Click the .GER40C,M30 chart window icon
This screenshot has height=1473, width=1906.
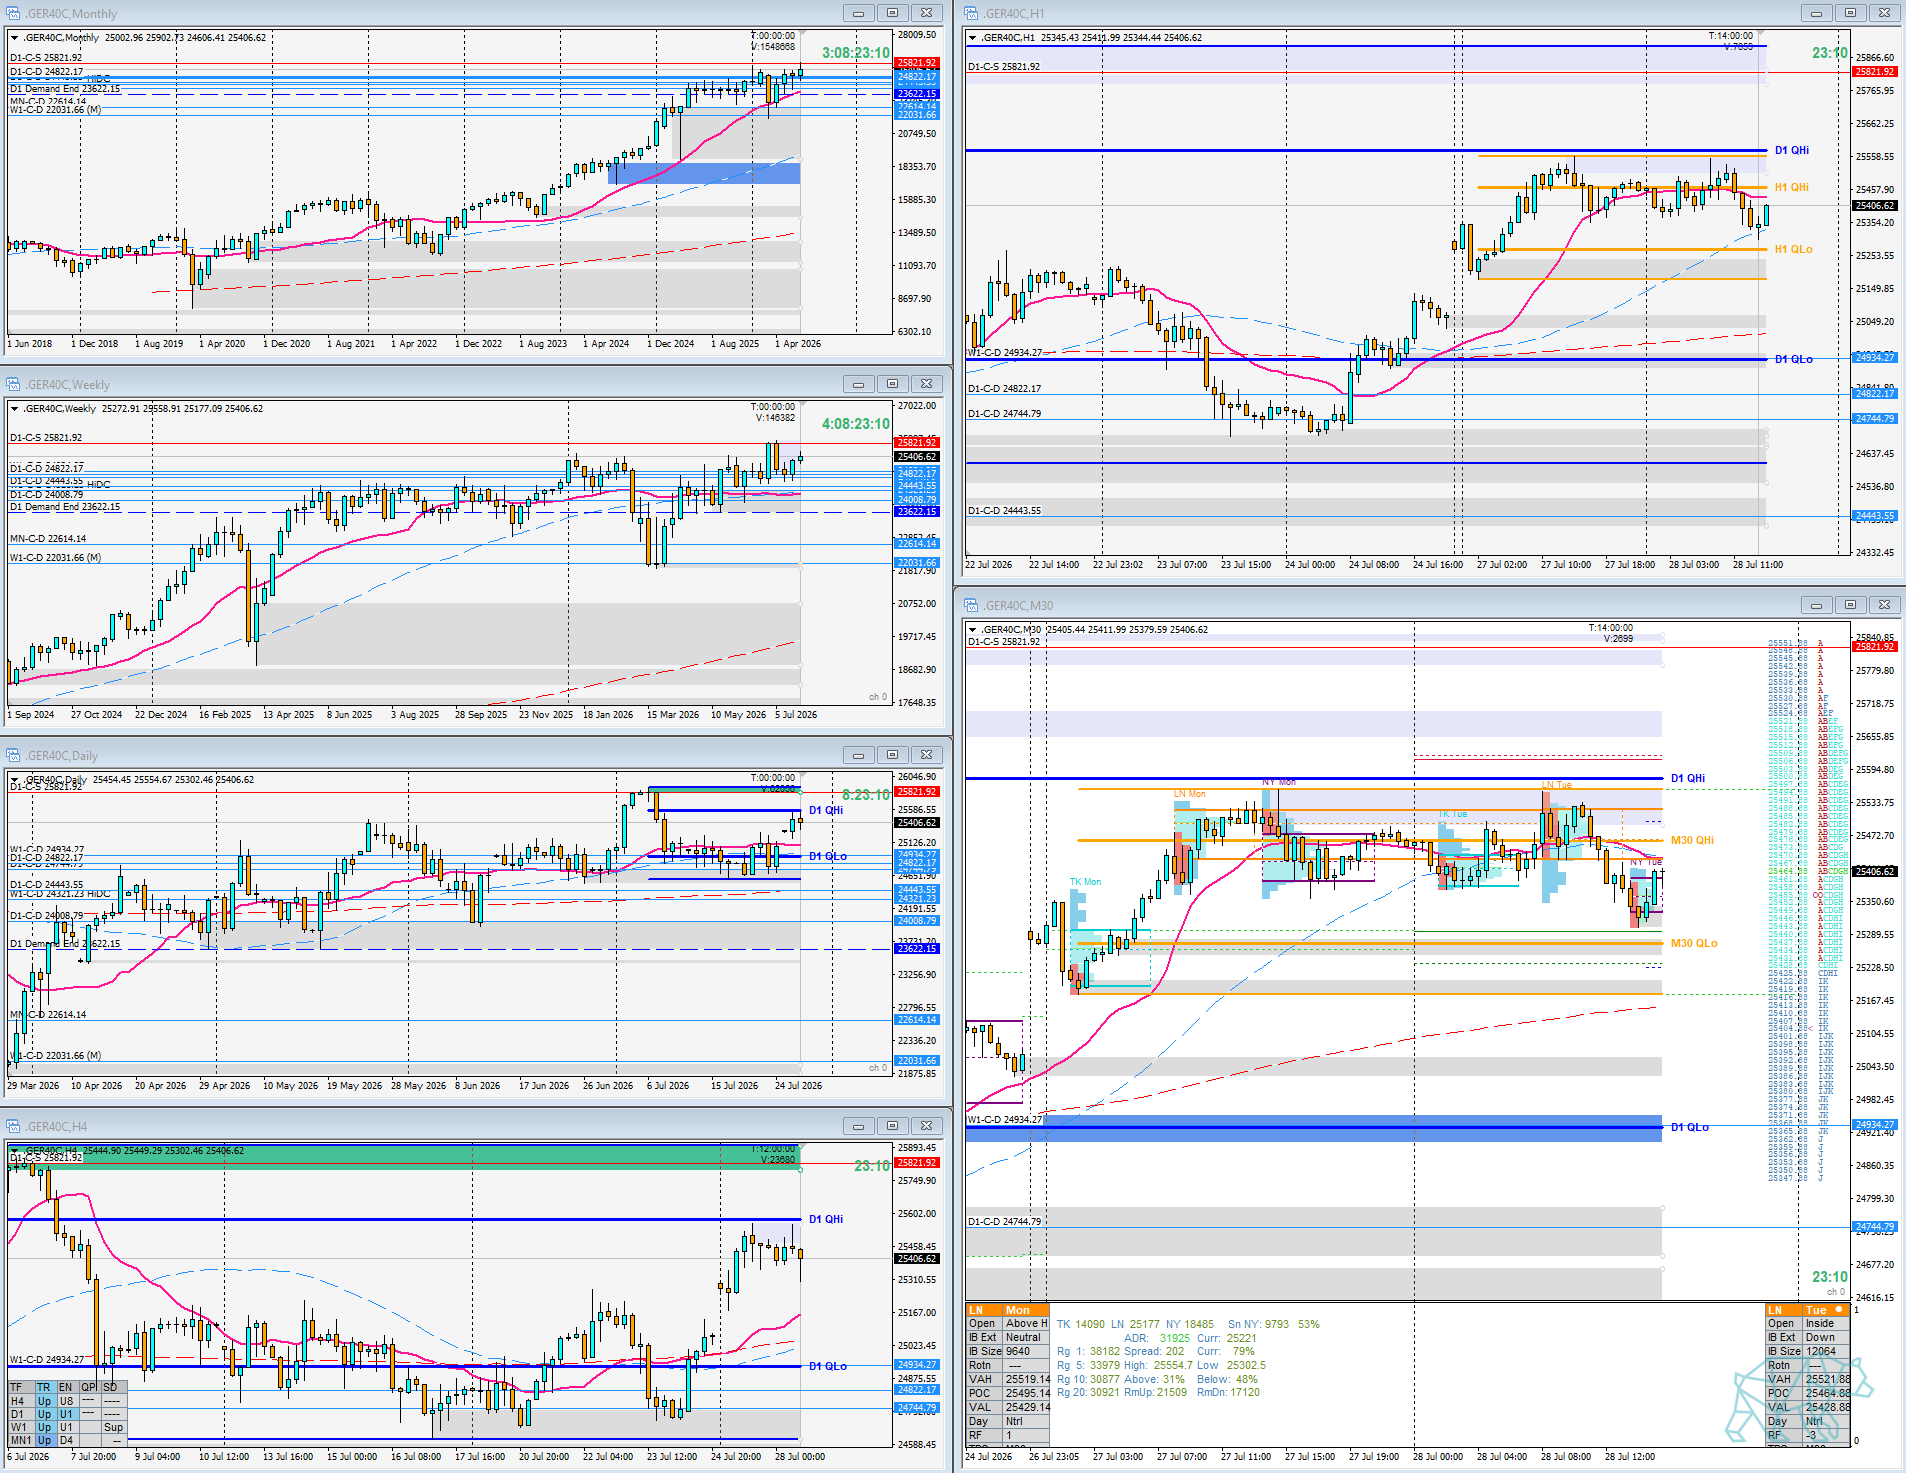tap(971, 605)
